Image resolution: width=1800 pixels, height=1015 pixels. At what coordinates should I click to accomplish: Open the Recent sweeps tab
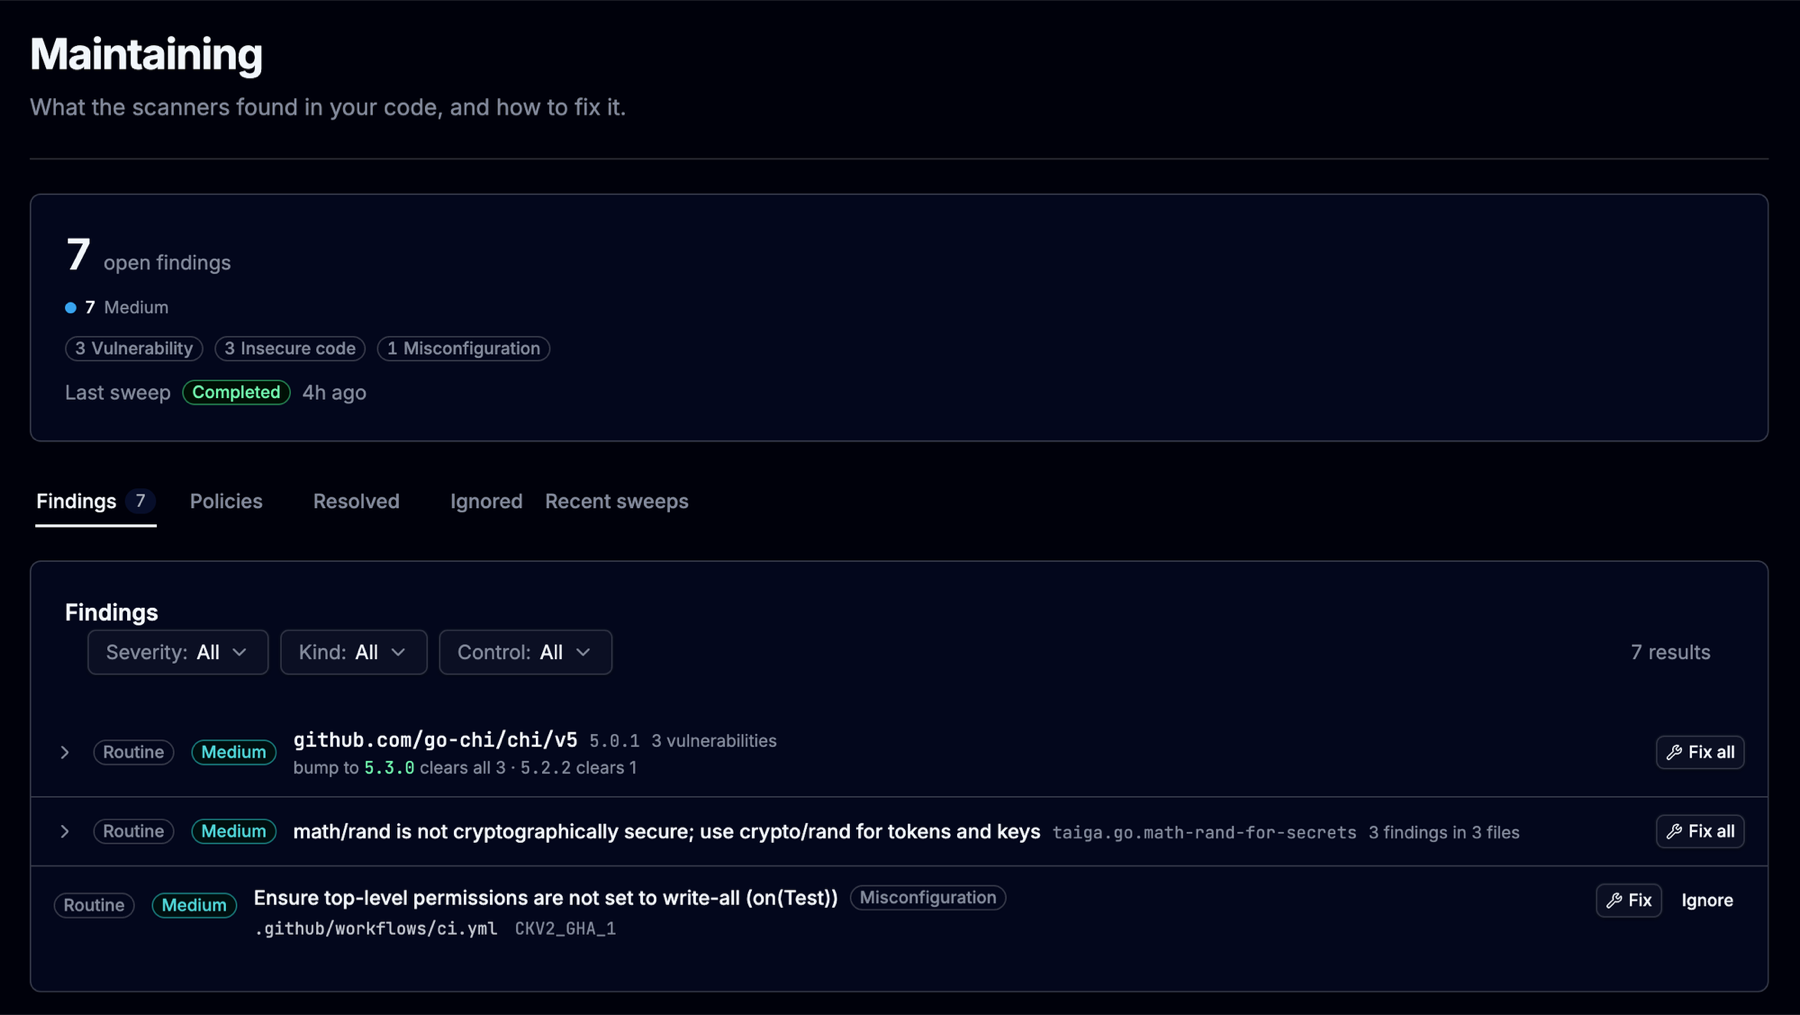[616, 501]
